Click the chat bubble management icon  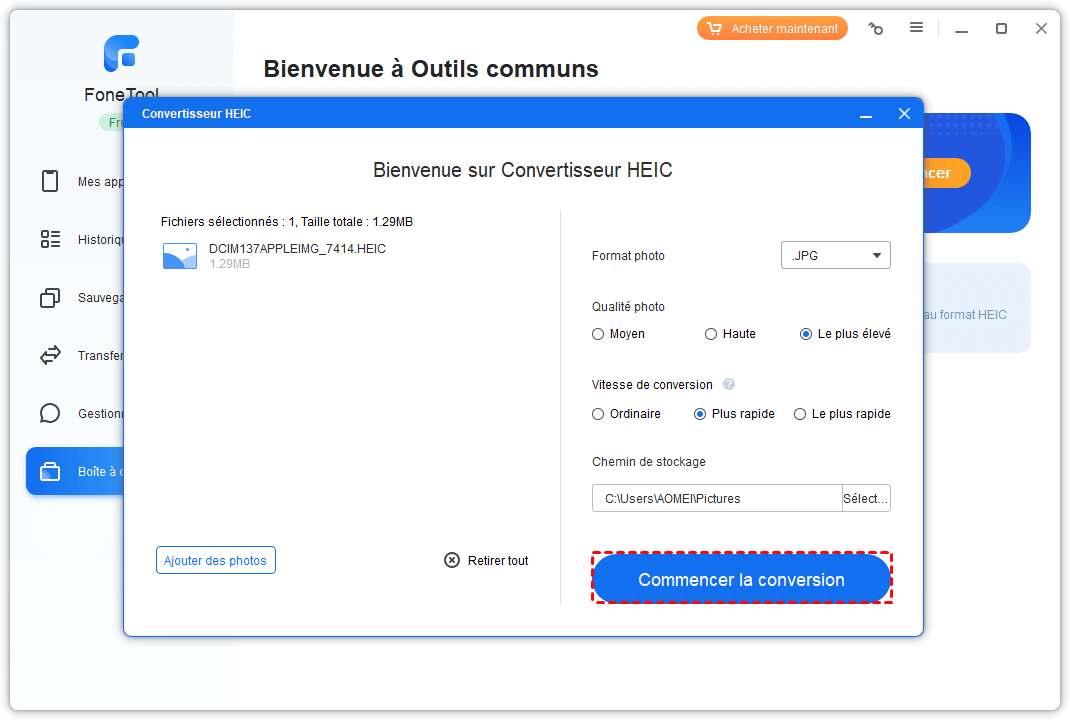pos(50,413)
